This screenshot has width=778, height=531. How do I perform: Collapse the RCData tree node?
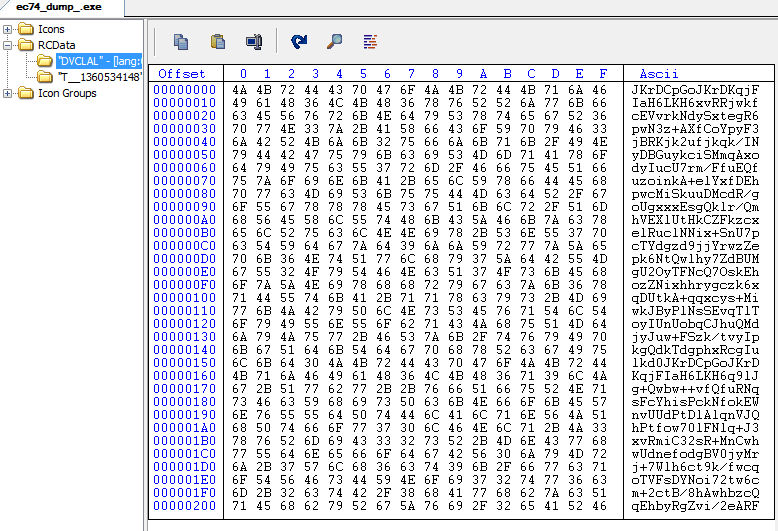tap(8, 45)
